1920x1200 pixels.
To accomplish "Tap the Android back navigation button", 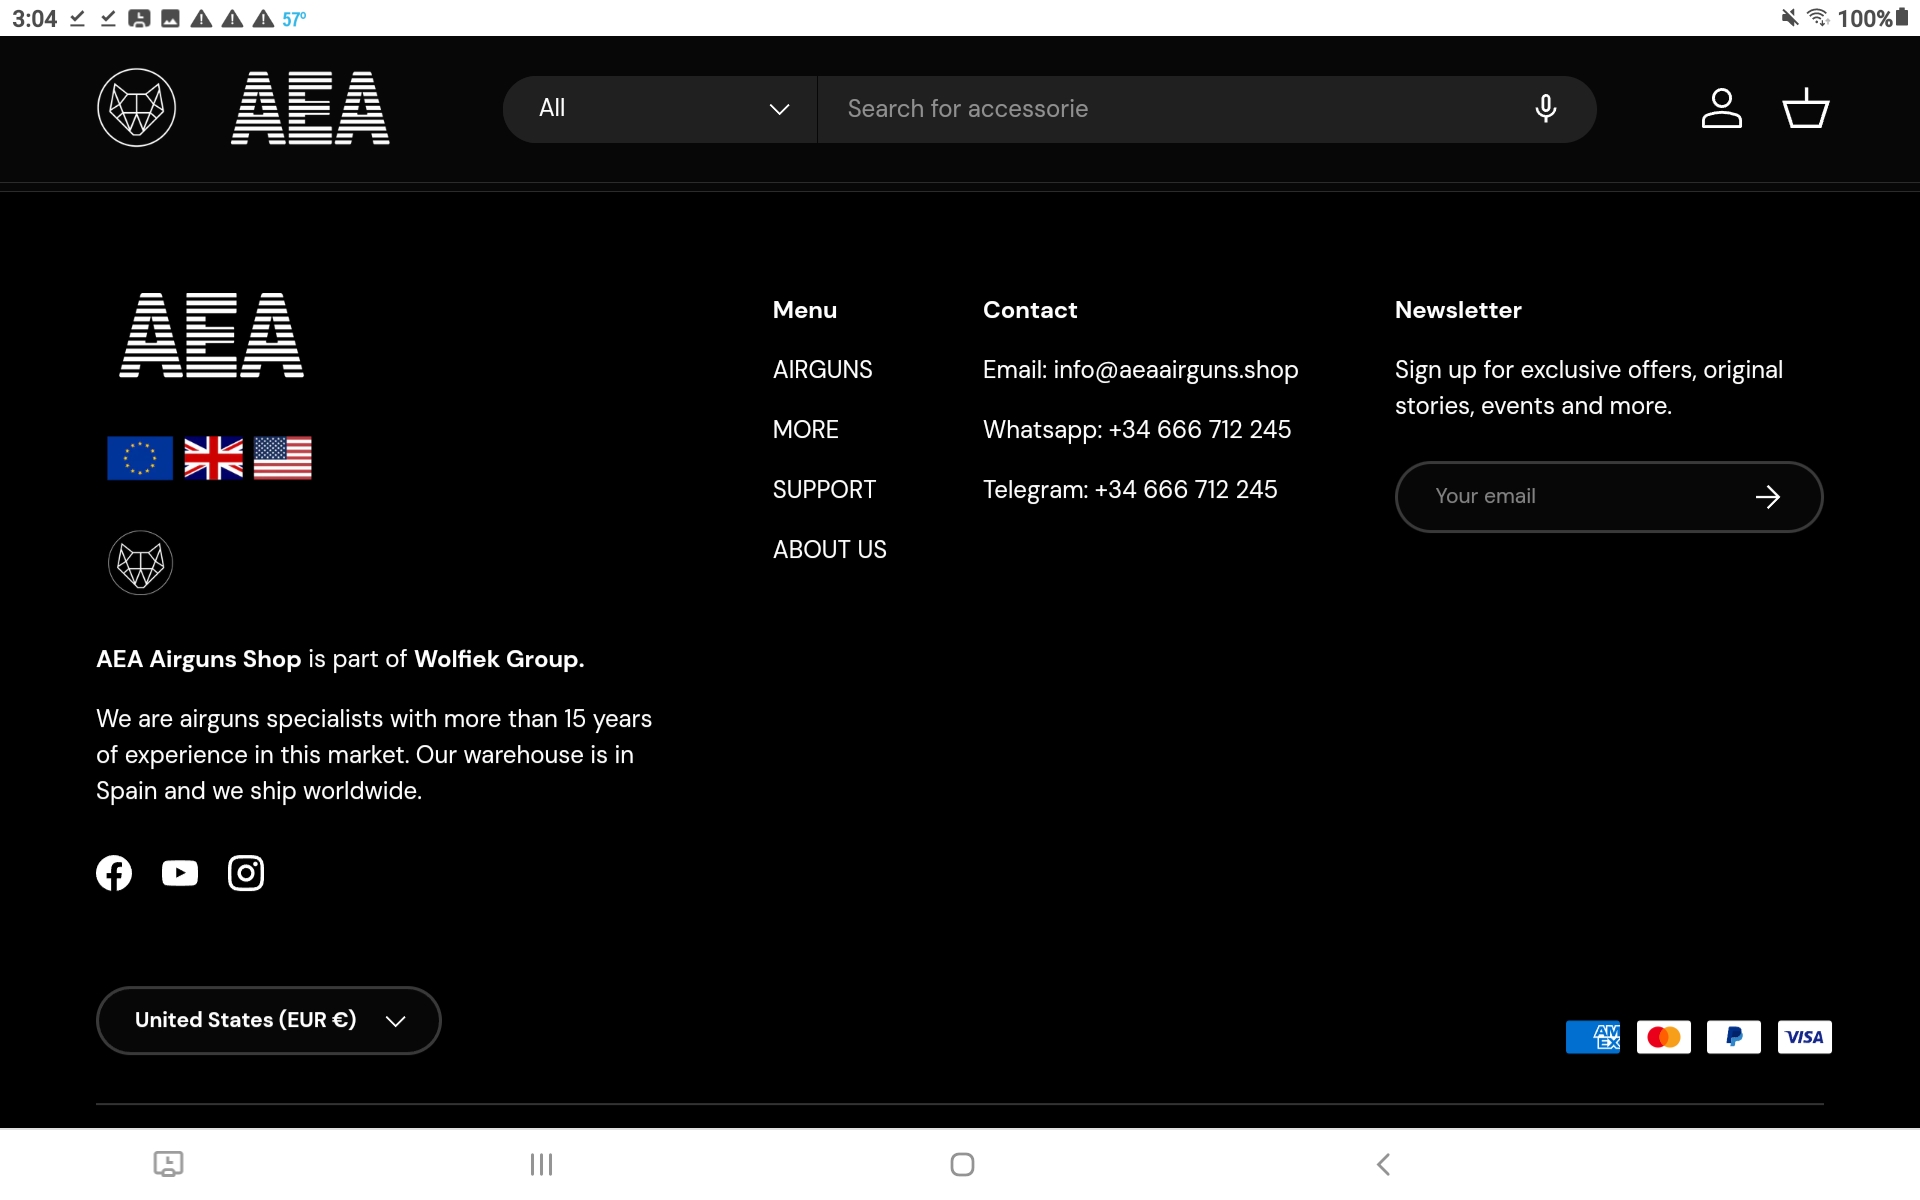I will tap(1384, 1164).
